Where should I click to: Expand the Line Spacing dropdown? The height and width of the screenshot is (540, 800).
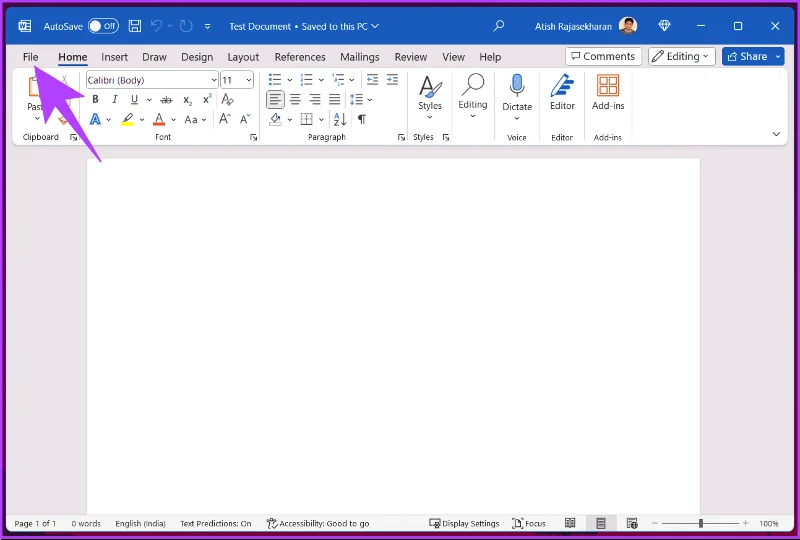pyautogui.click(x=370, y=100)
